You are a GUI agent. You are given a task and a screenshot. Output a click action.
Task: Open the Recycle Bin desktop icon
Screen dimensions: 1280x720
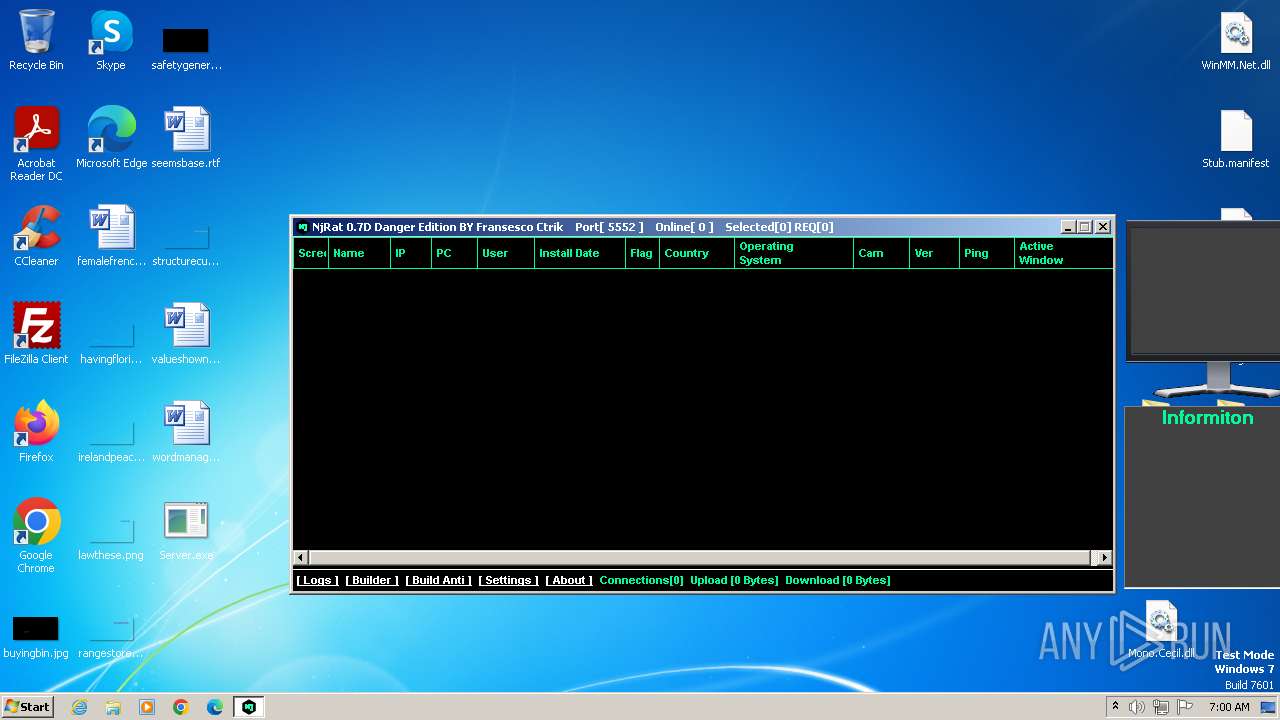click(36, 40)
